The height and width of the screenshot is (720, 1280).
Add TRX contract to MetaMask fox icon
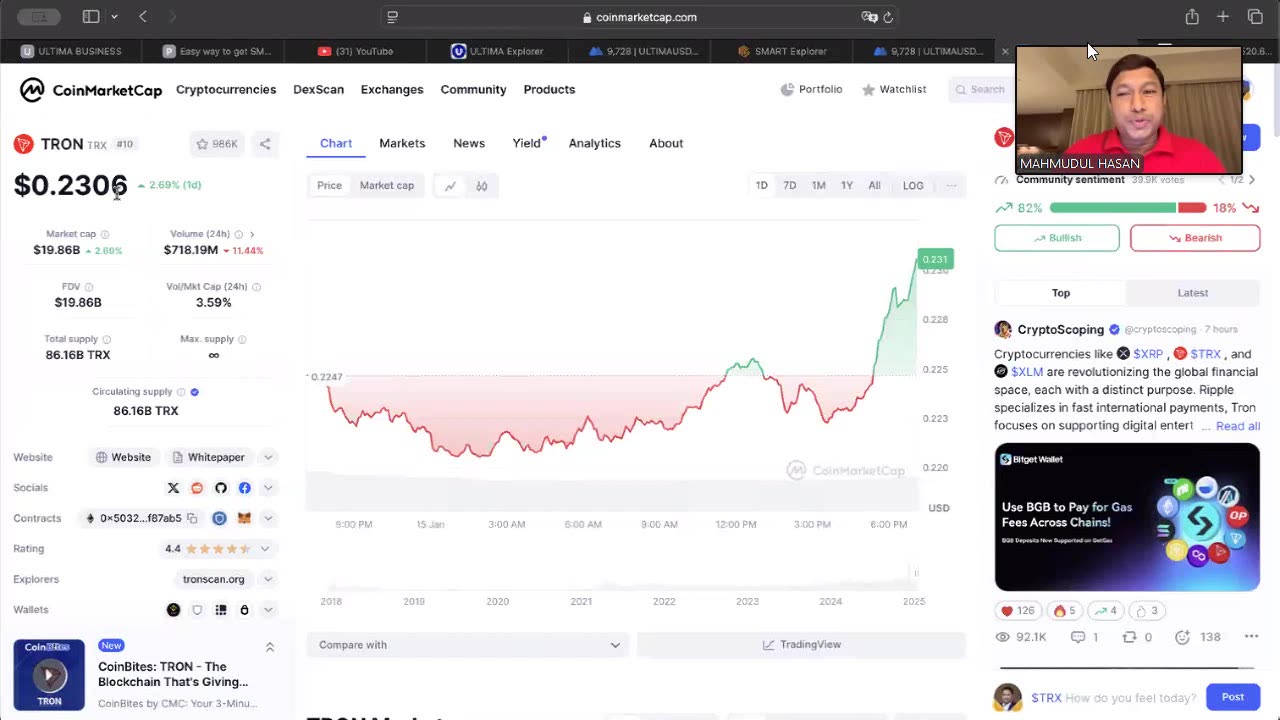coord(244,518)
